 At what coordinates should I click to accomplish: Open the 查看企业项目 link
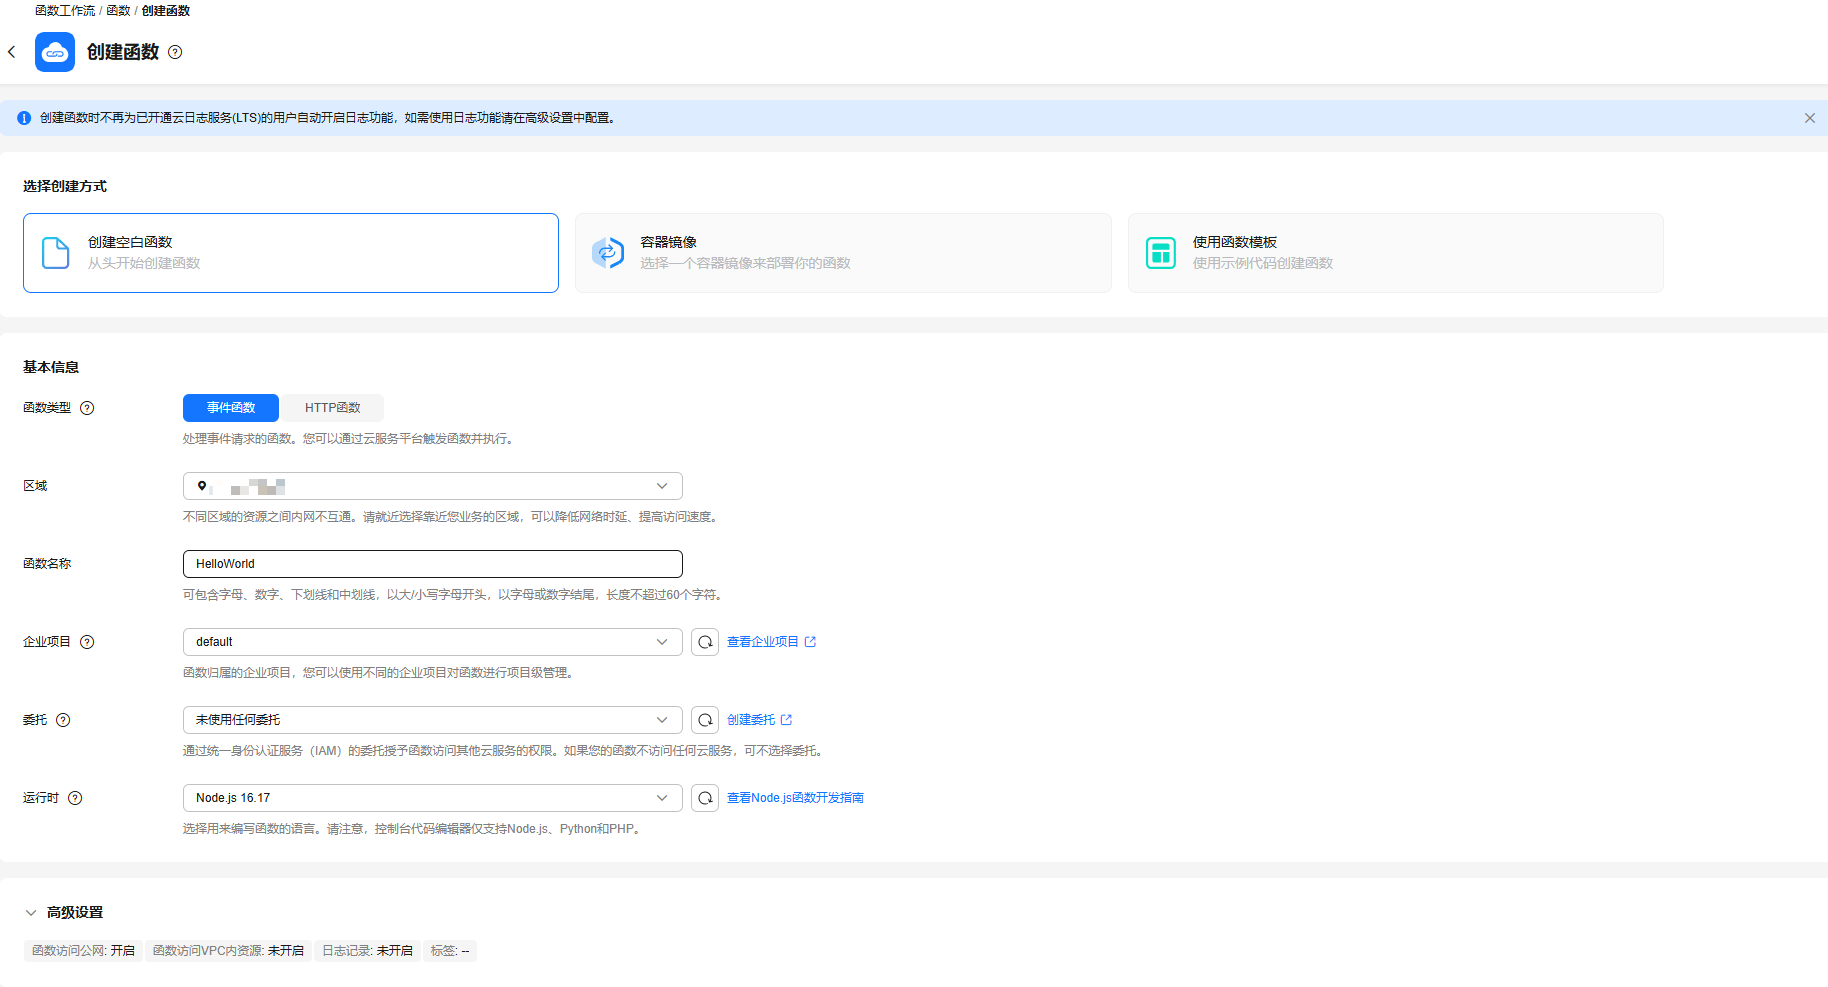pos(763,642)
